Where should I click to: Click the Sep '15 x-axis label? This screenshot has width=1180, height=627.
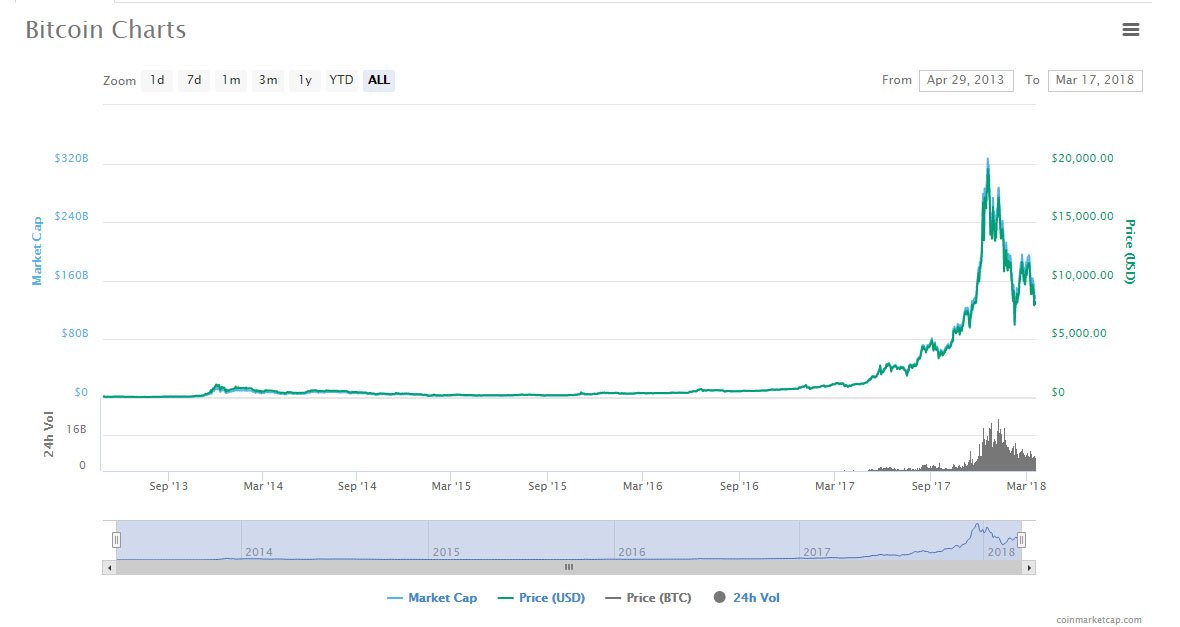547,486
